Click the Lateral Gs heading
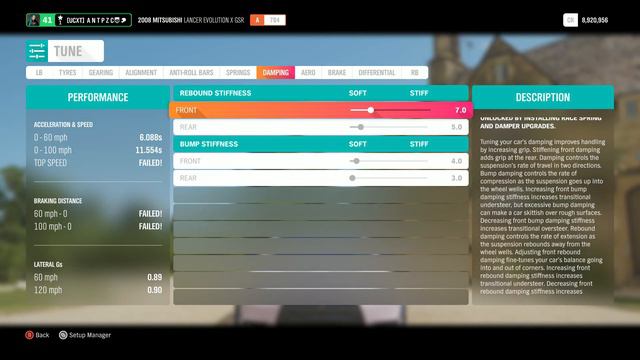 click(48, 264)
